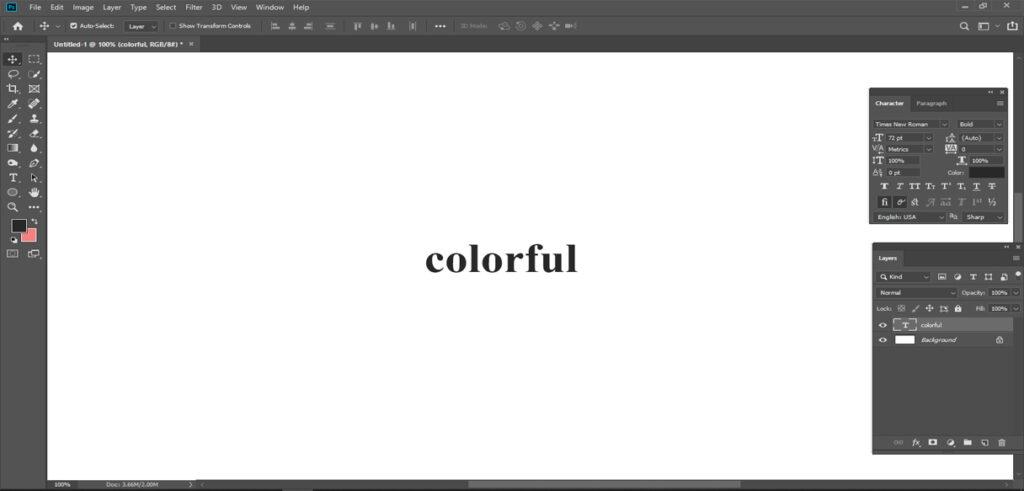Toggle the Auto-Select checkbox
This screenshot has width=1024, height=491.
click(x=73, y=26)
